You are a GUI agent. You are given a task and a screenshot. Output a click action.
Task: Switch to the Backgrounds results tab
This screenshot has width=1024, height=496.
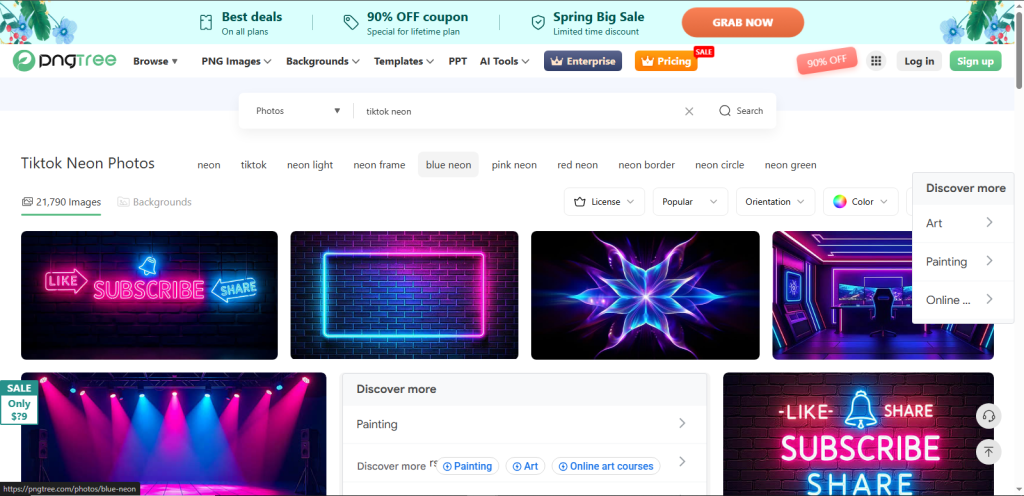[x=154, y=202]
